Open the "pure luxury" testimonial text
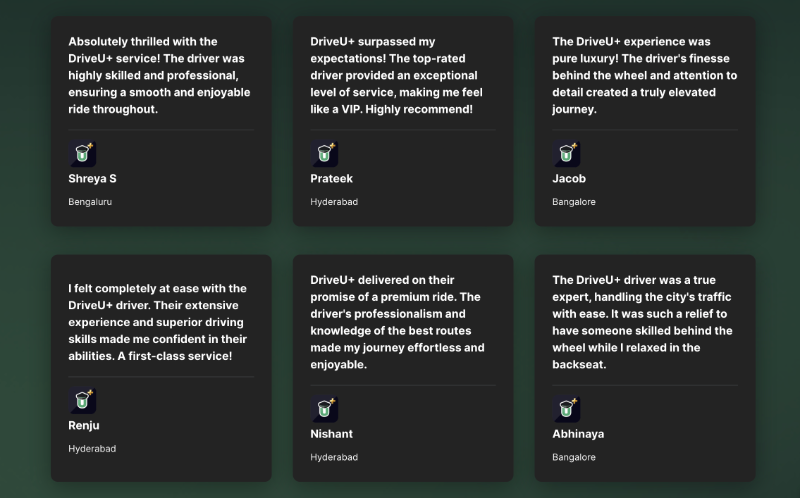Image resolution: width=800 pixels, height=498 pixels. point(644,75)
